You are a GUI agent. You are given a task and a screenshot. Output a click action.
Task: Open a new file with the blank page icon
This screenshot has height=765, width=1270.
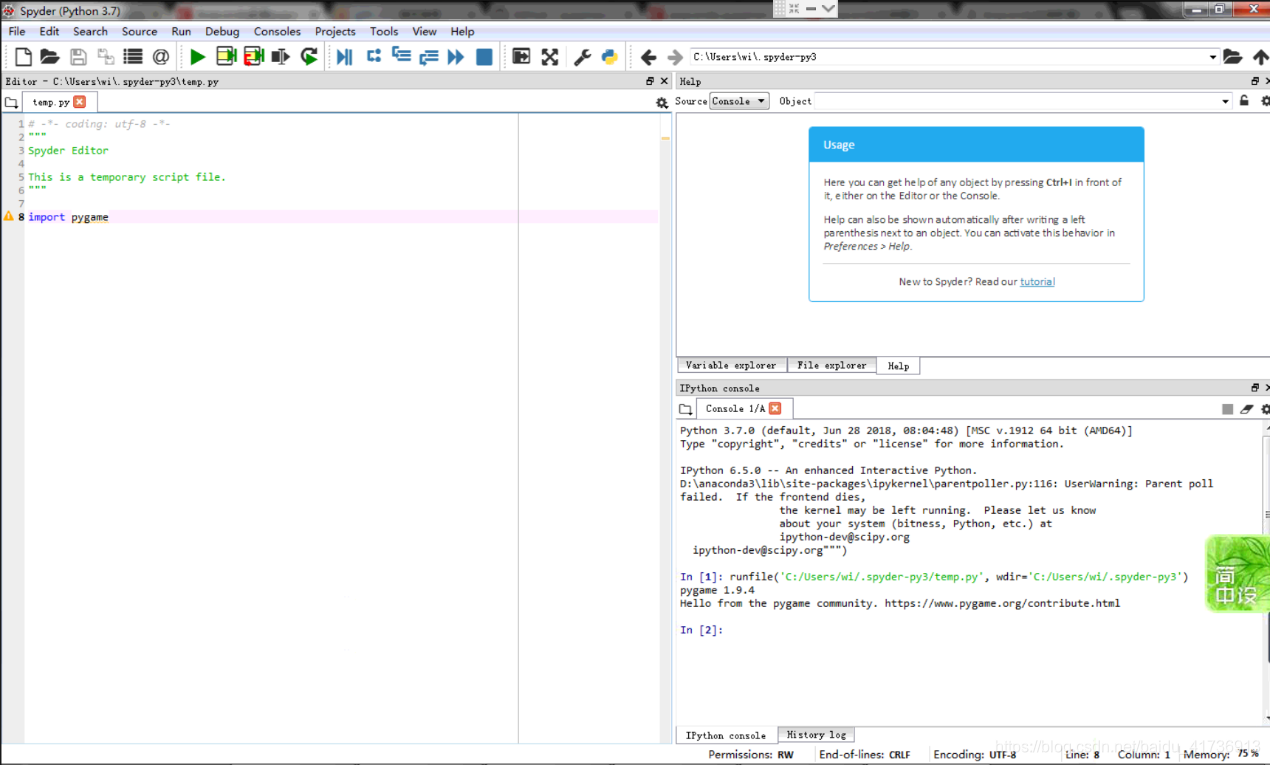pos(22,57)
